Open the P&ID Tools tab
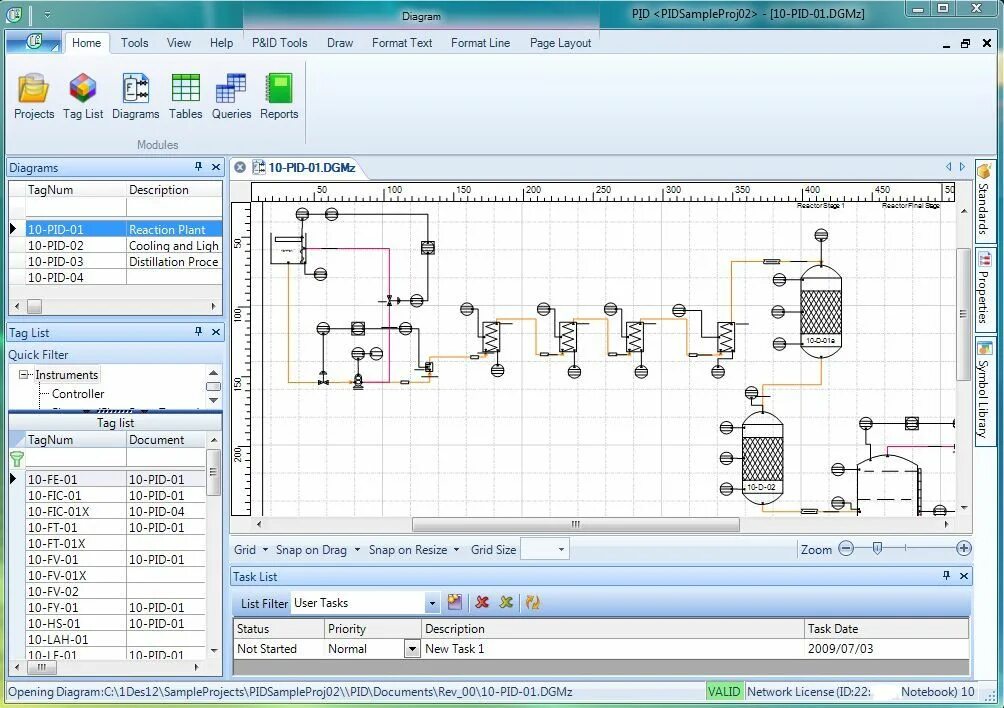Viewport: 1004px width, 708px height. tap(279, 43)
